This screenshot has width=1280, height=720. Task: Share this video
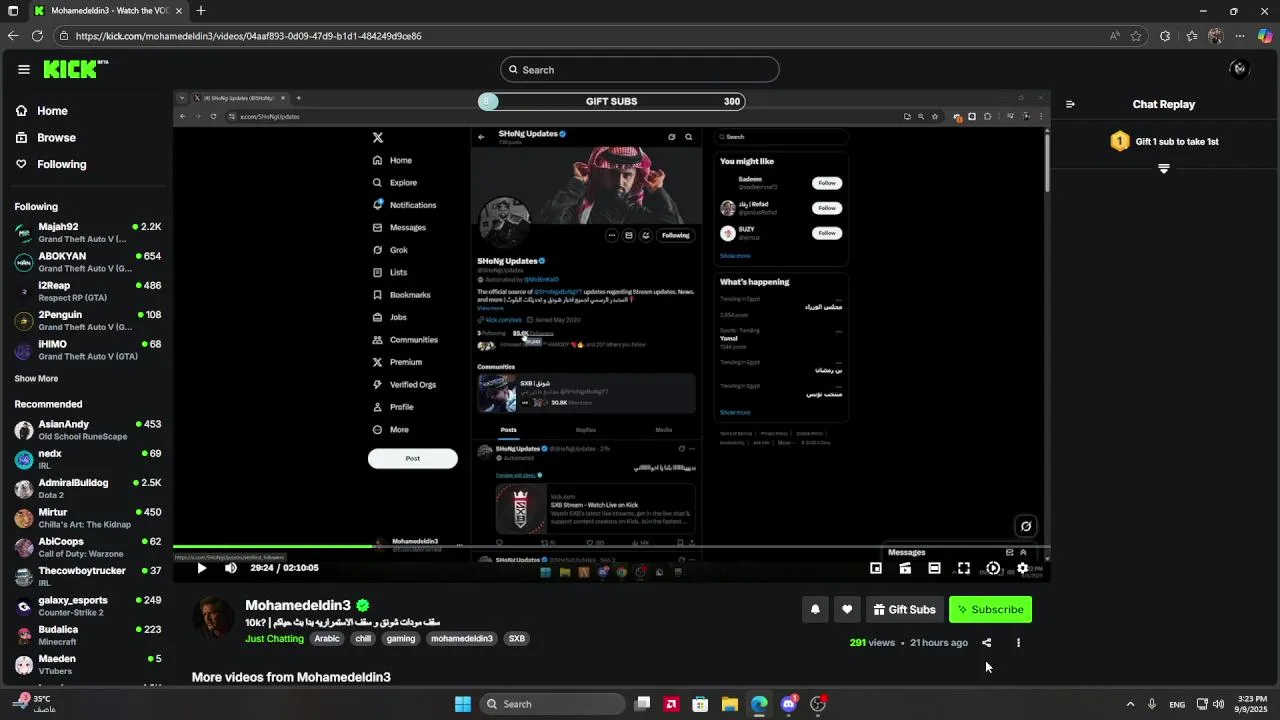coord(987,643)
